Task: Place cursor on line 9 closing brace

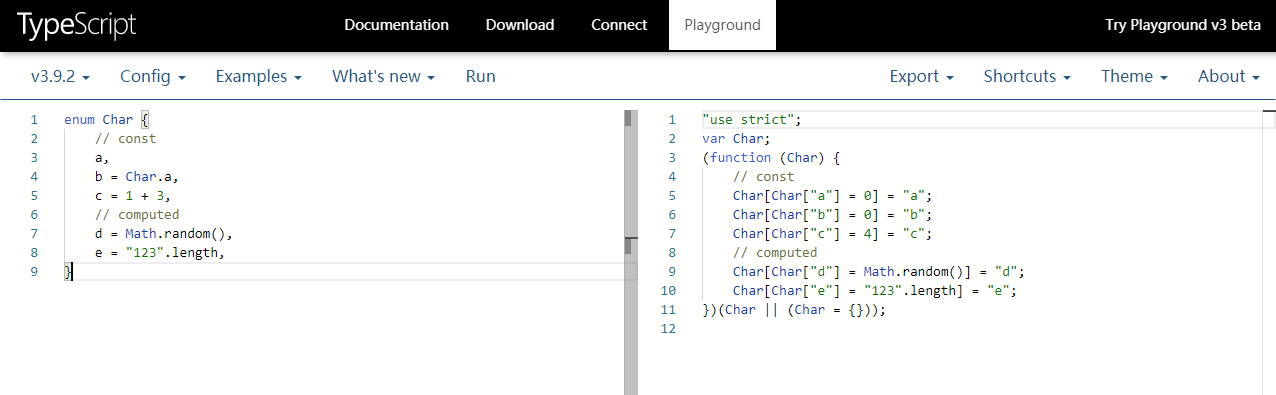Action: pyautogui.click(x=67, y=271)
